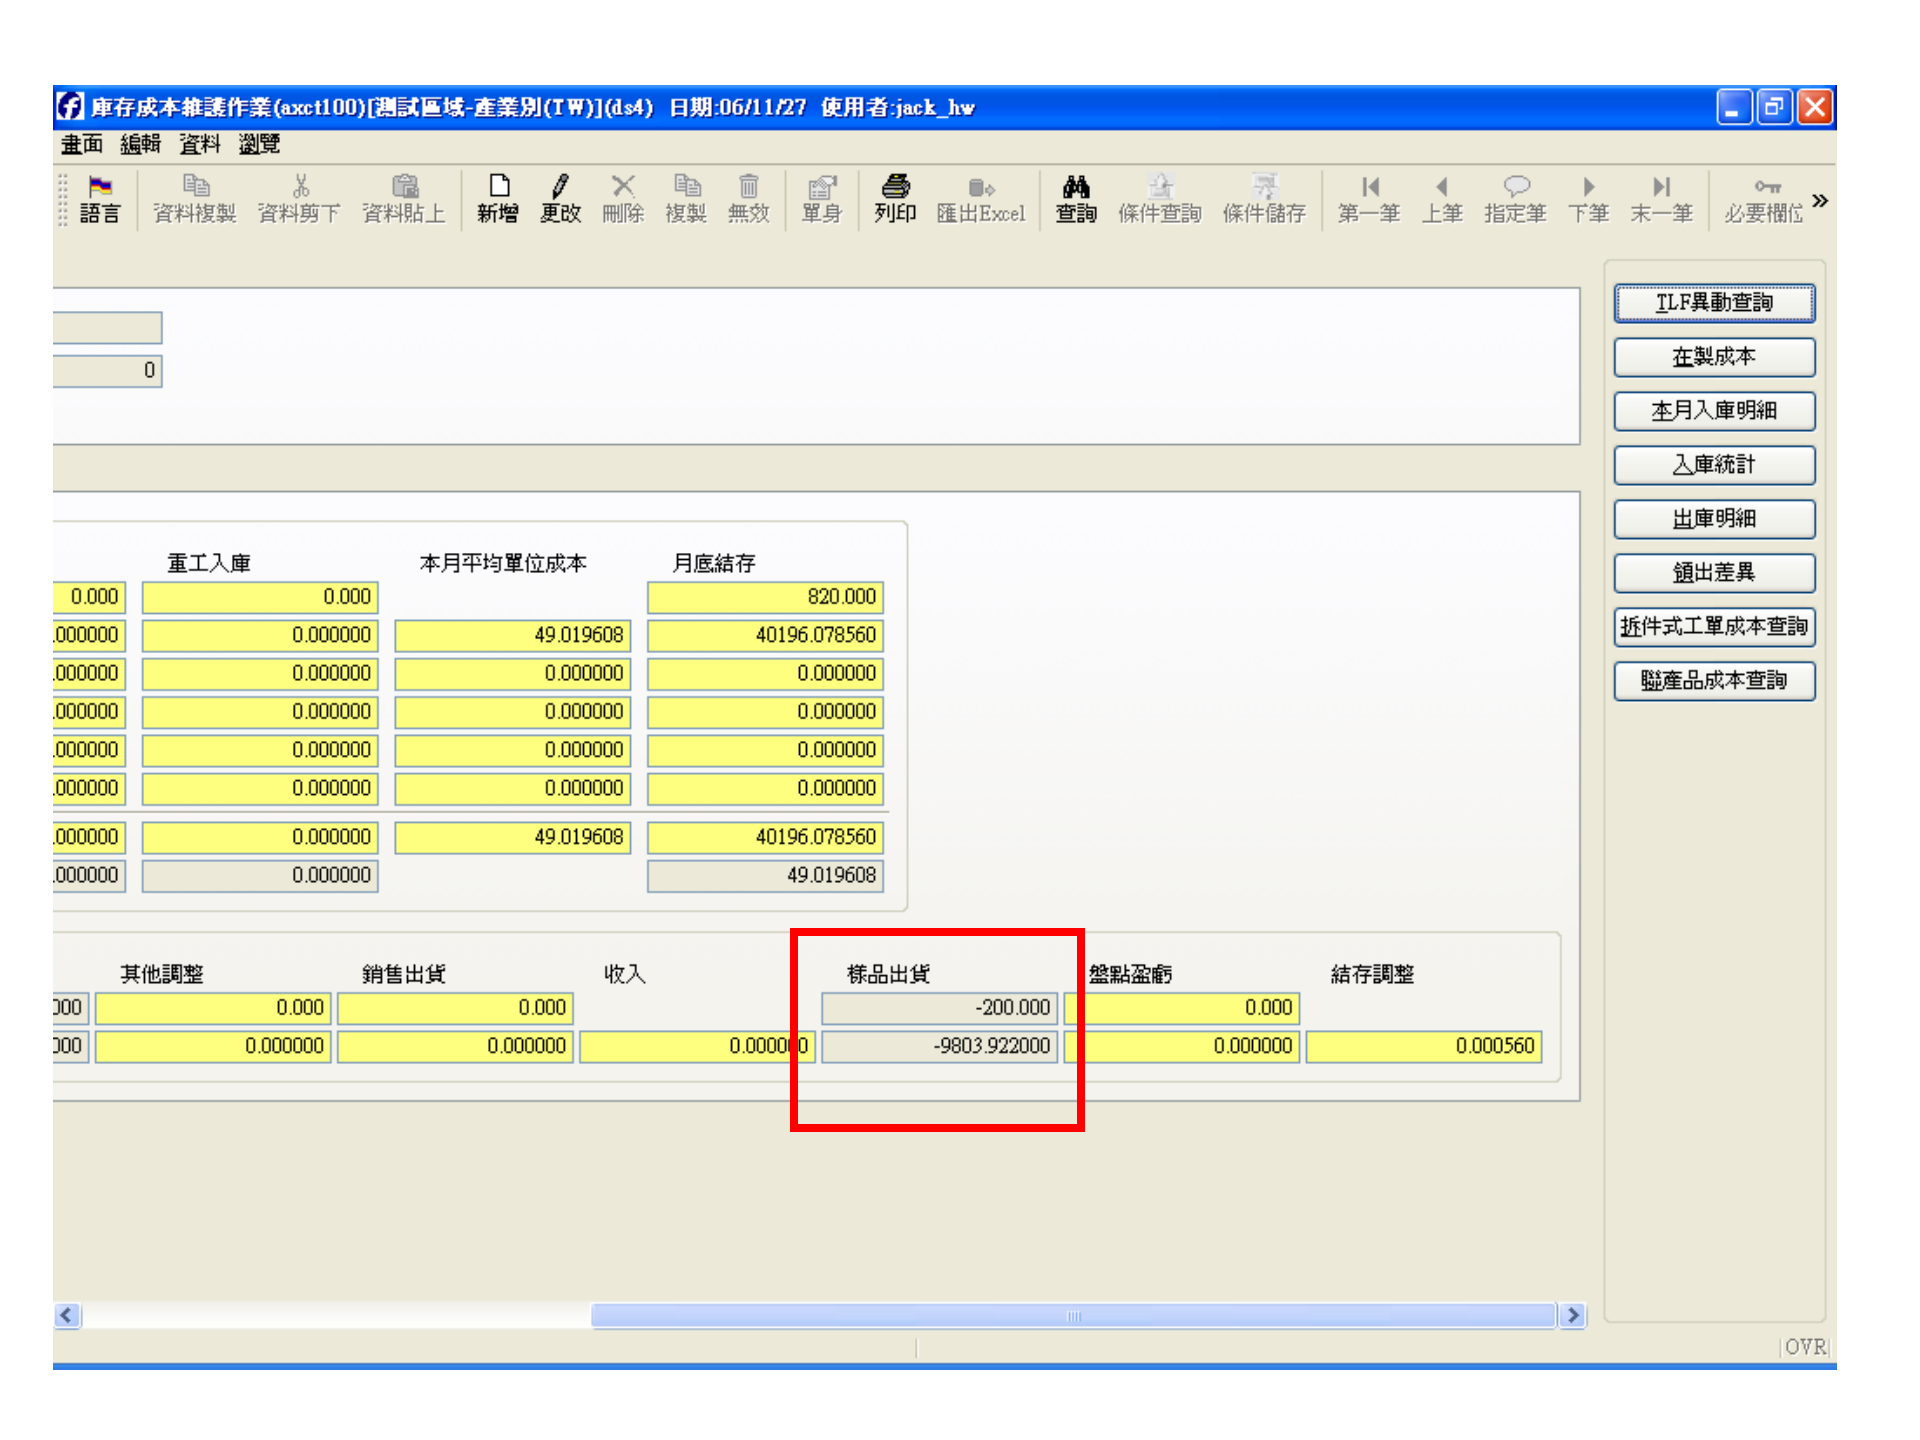
Task: Jump to first record with 第一筆
Action: [1369, 198]
